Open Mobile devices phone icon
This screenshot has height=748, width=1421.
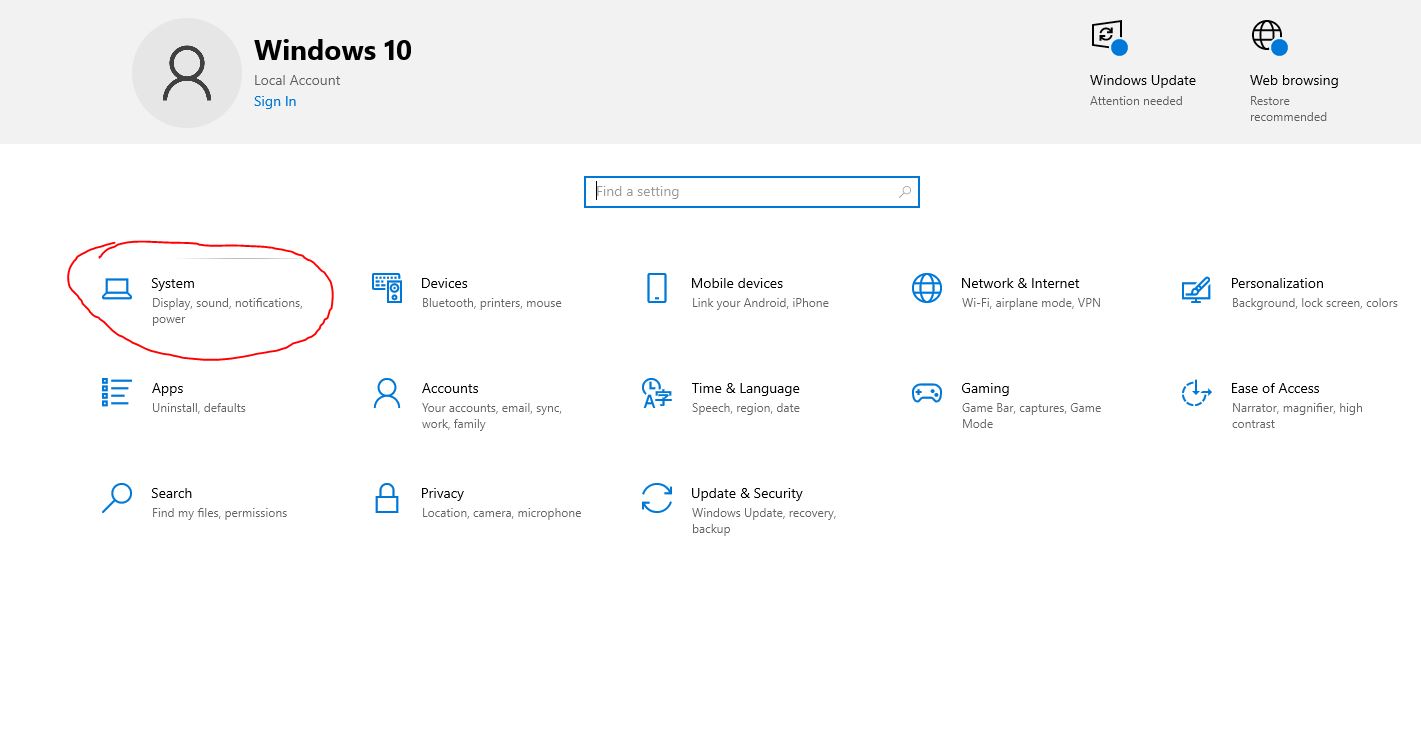(x=657, y=288)
